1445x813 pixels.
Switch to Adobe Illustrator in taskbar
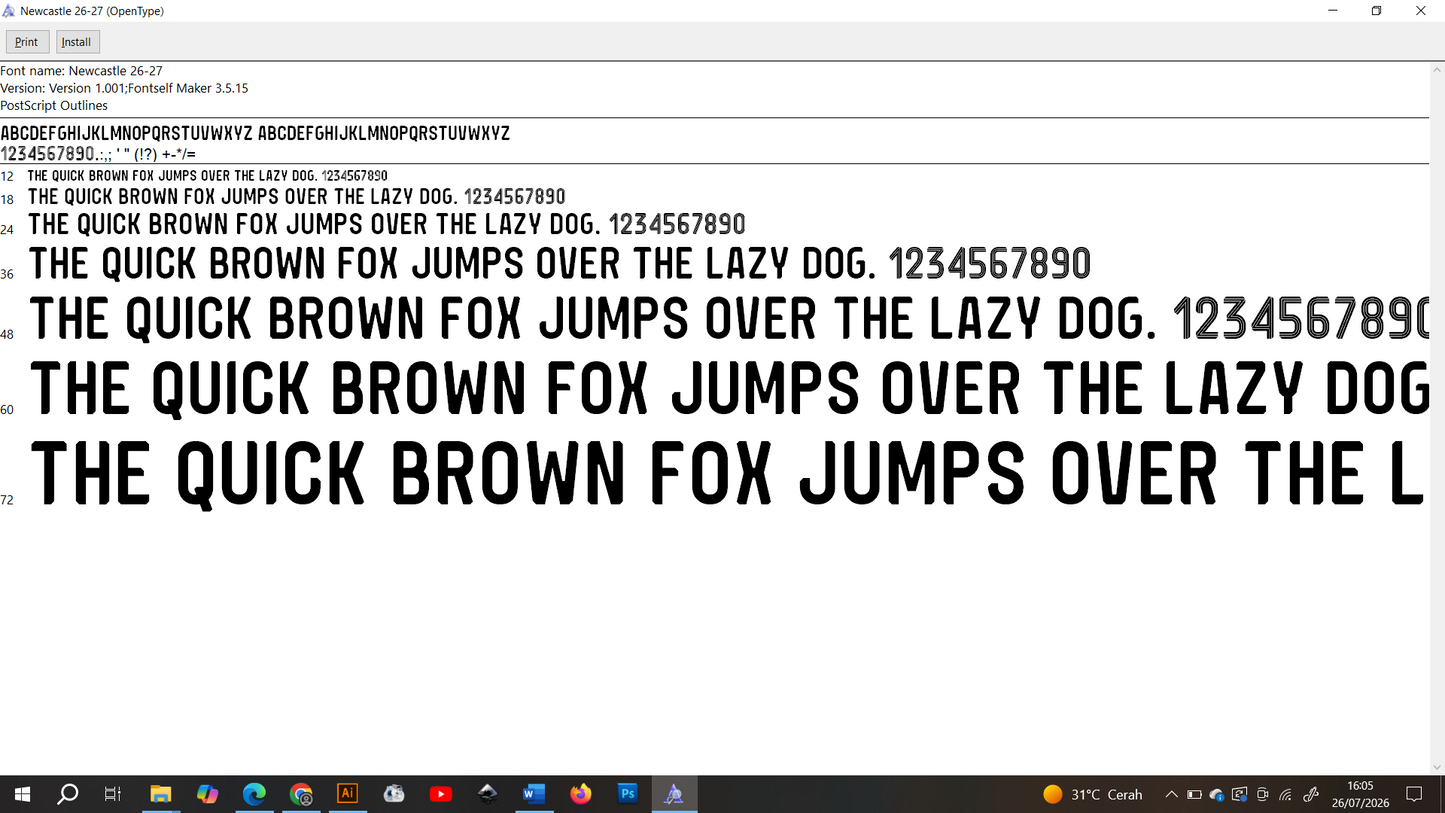[348, 794]
